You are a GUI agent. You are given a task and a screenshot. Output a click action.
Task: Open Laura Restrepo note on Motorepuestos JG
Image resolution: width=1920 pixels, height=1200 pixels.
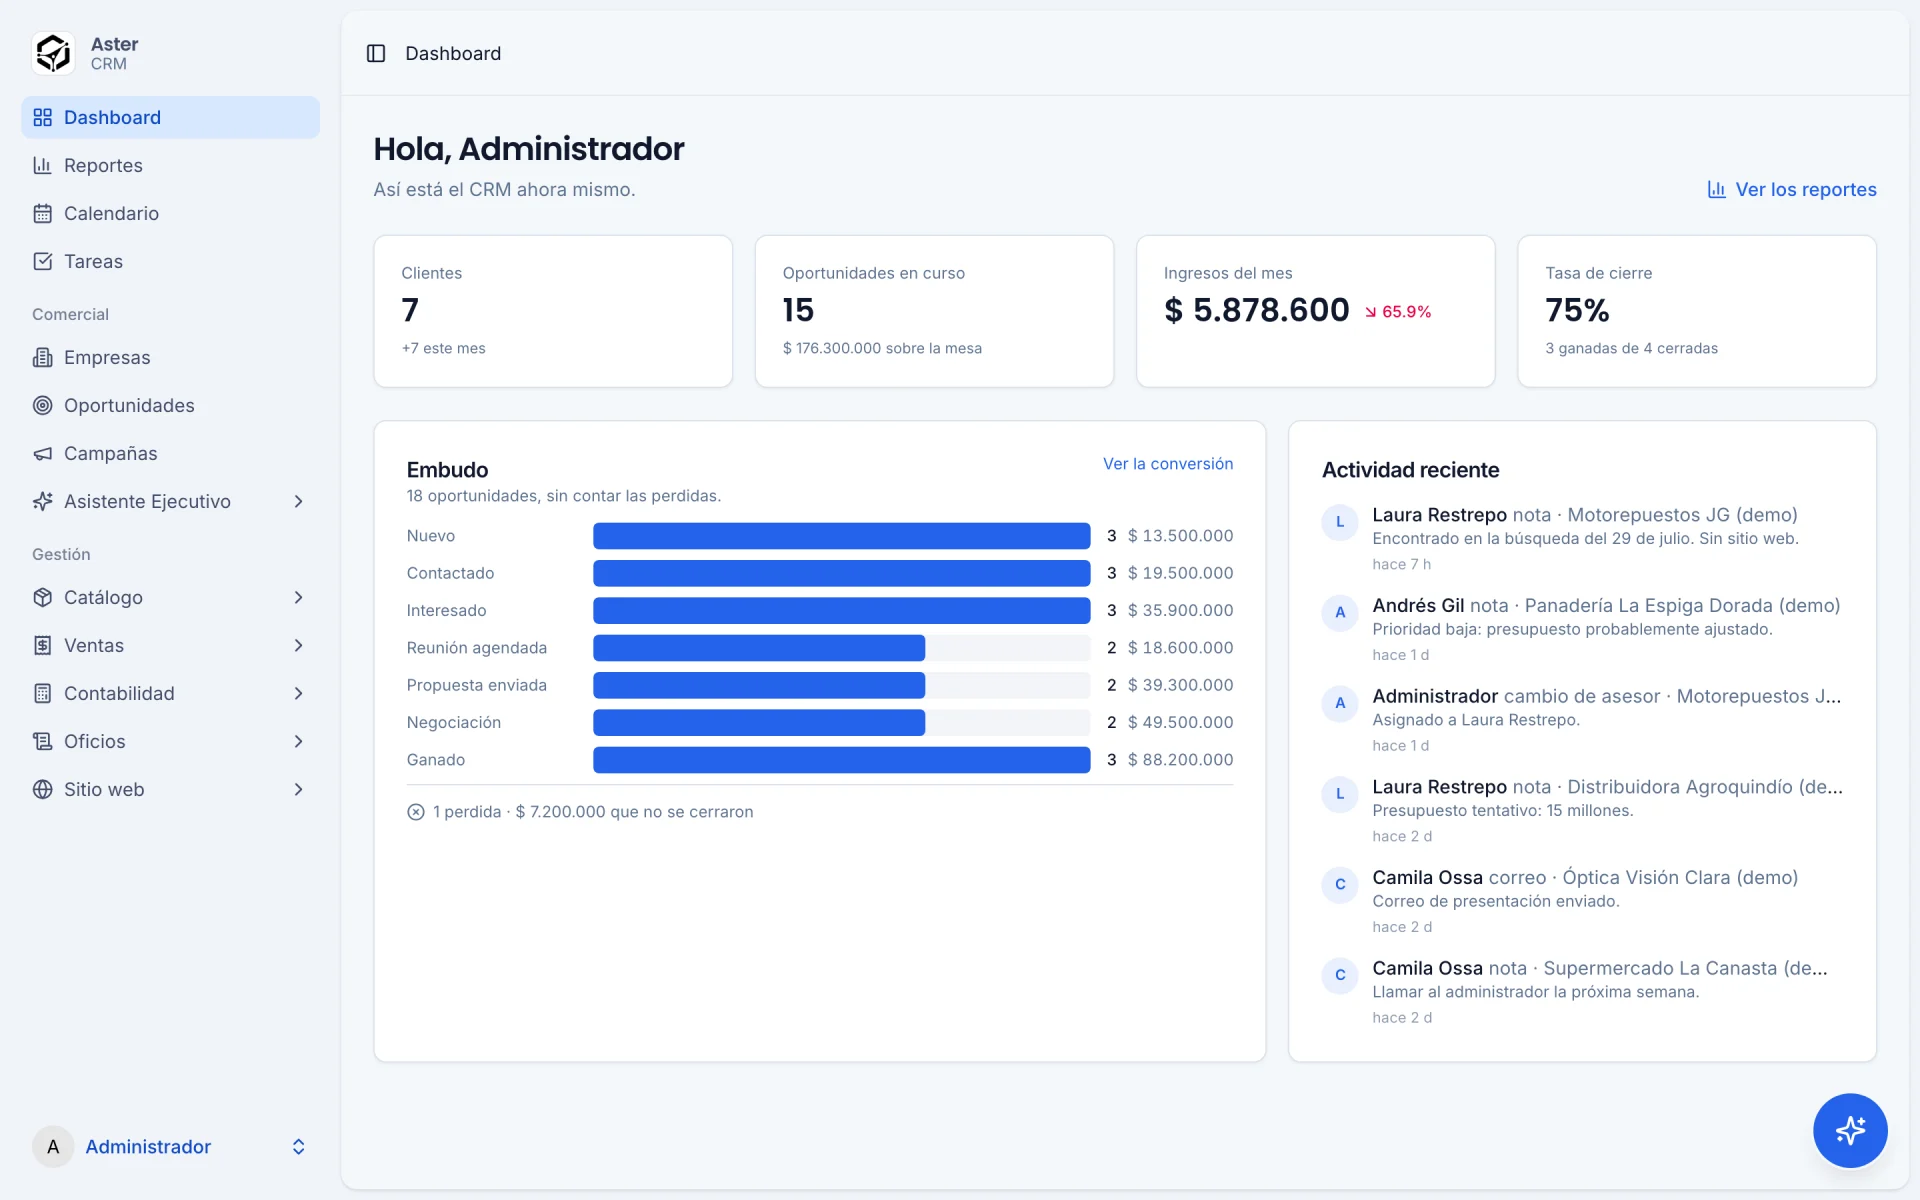(1584, 538)
